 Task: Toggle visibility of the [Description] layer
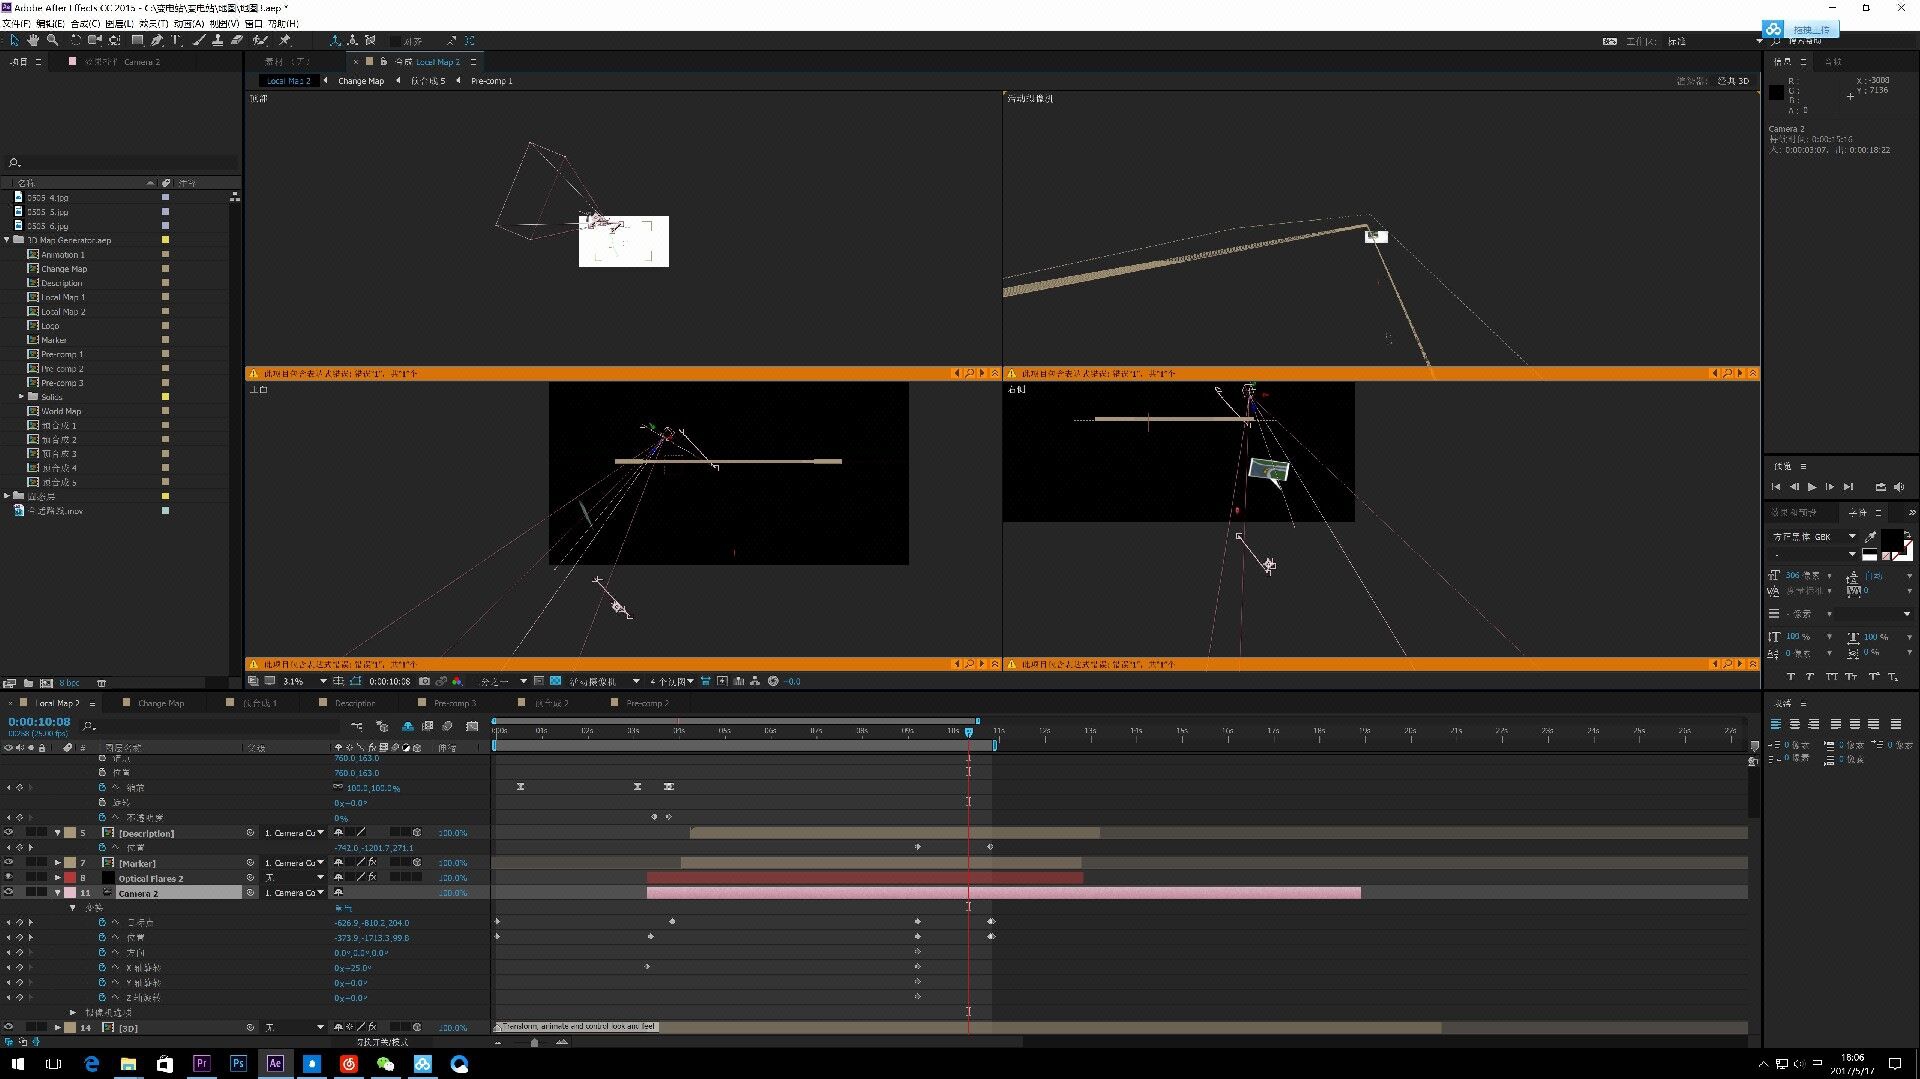click(x=9, y=833)
